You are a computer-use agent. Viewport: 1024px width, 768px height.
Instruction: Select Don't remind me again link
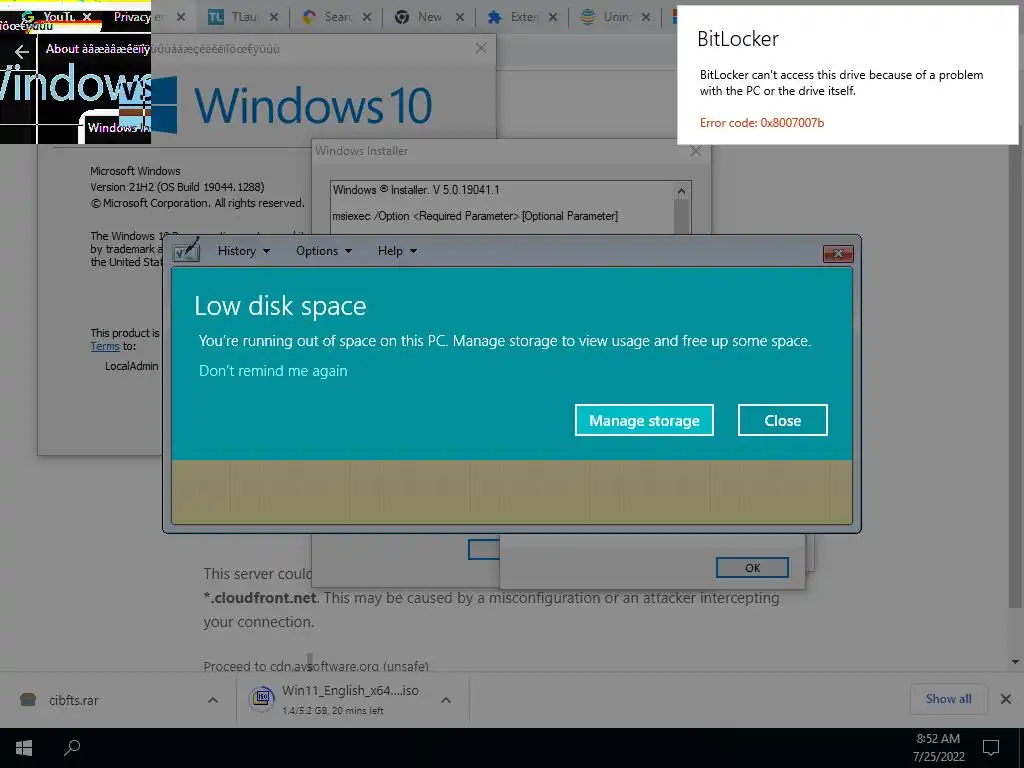click(273, 370)
